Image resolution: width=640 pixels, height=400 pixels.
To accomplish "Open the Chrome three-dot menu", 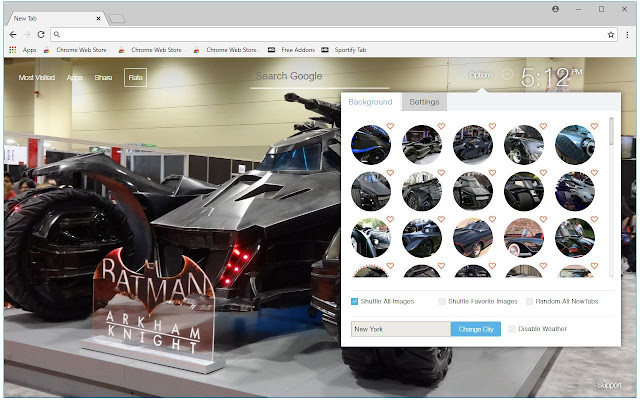I will coord(627,35).
